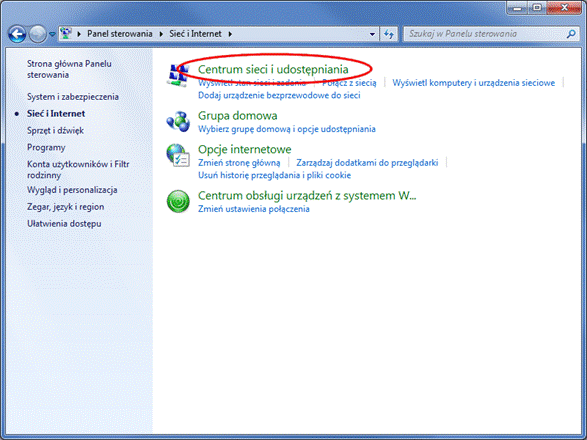This screenshot has height=440, width=587.
Task: Click Zmień stronę główną link
Action: pos(239,163)
